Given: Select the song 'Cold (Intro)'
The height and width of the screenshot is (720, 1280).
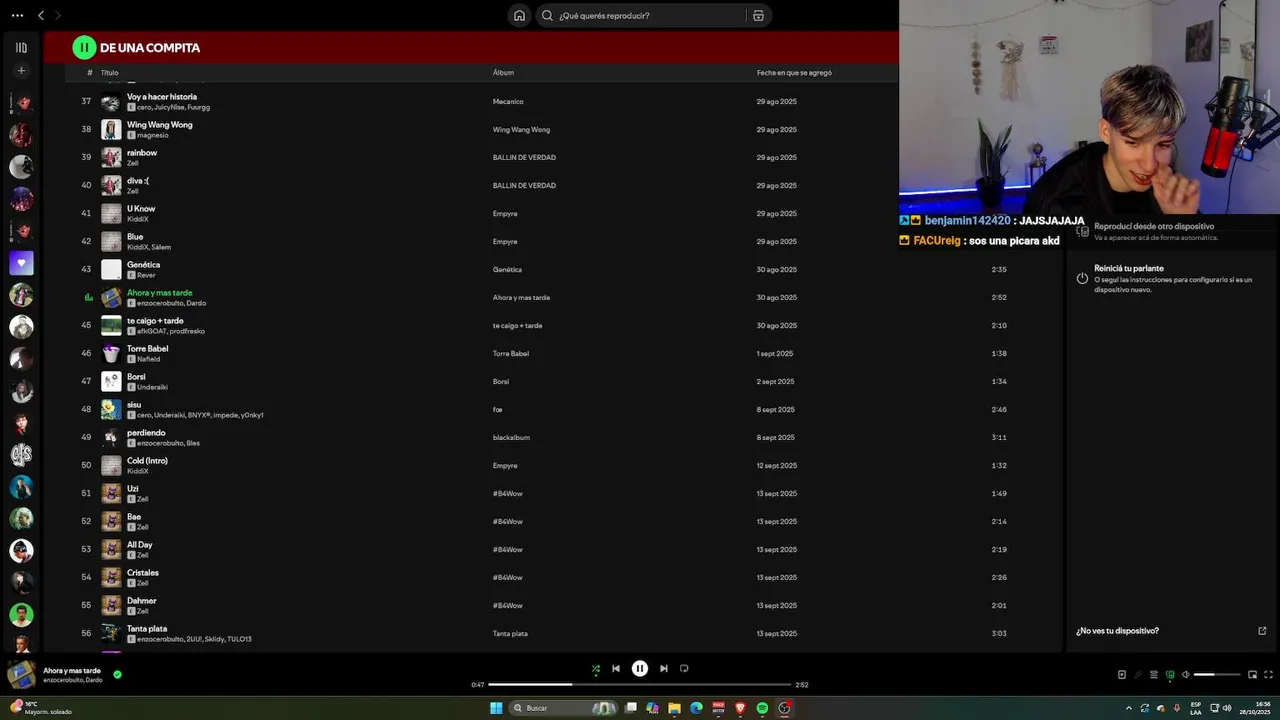Looking at the screenshot, I should coord(147,461).
